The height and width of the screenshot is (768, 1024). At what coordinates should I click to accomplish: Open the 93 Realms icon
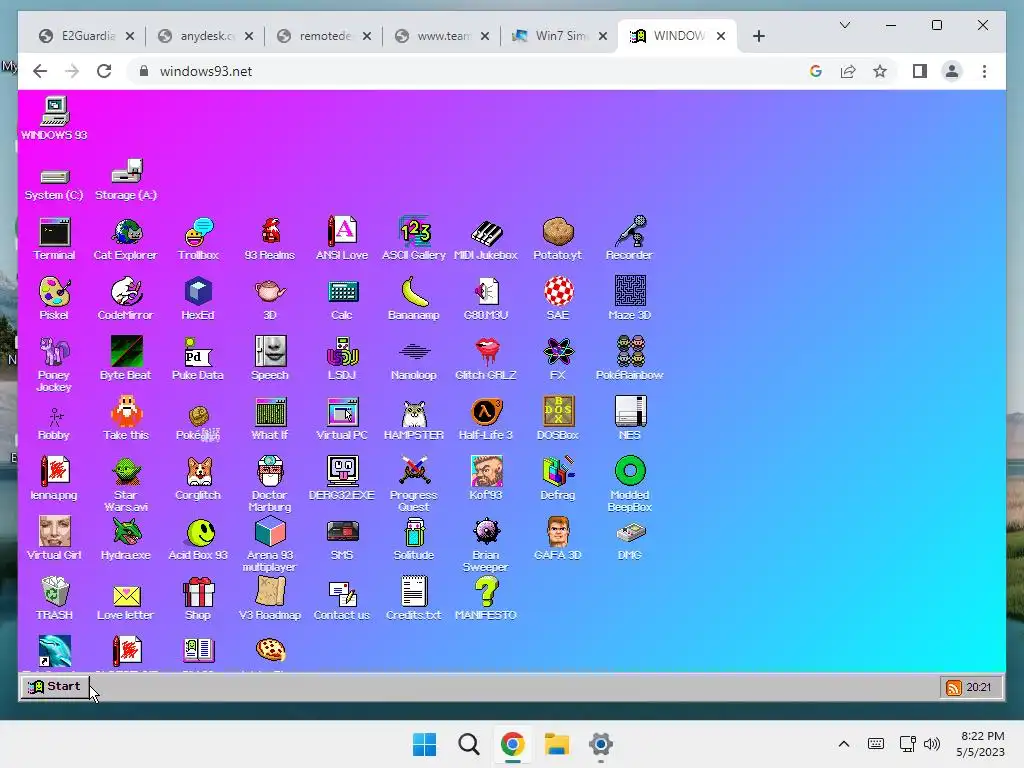[270, 239]
